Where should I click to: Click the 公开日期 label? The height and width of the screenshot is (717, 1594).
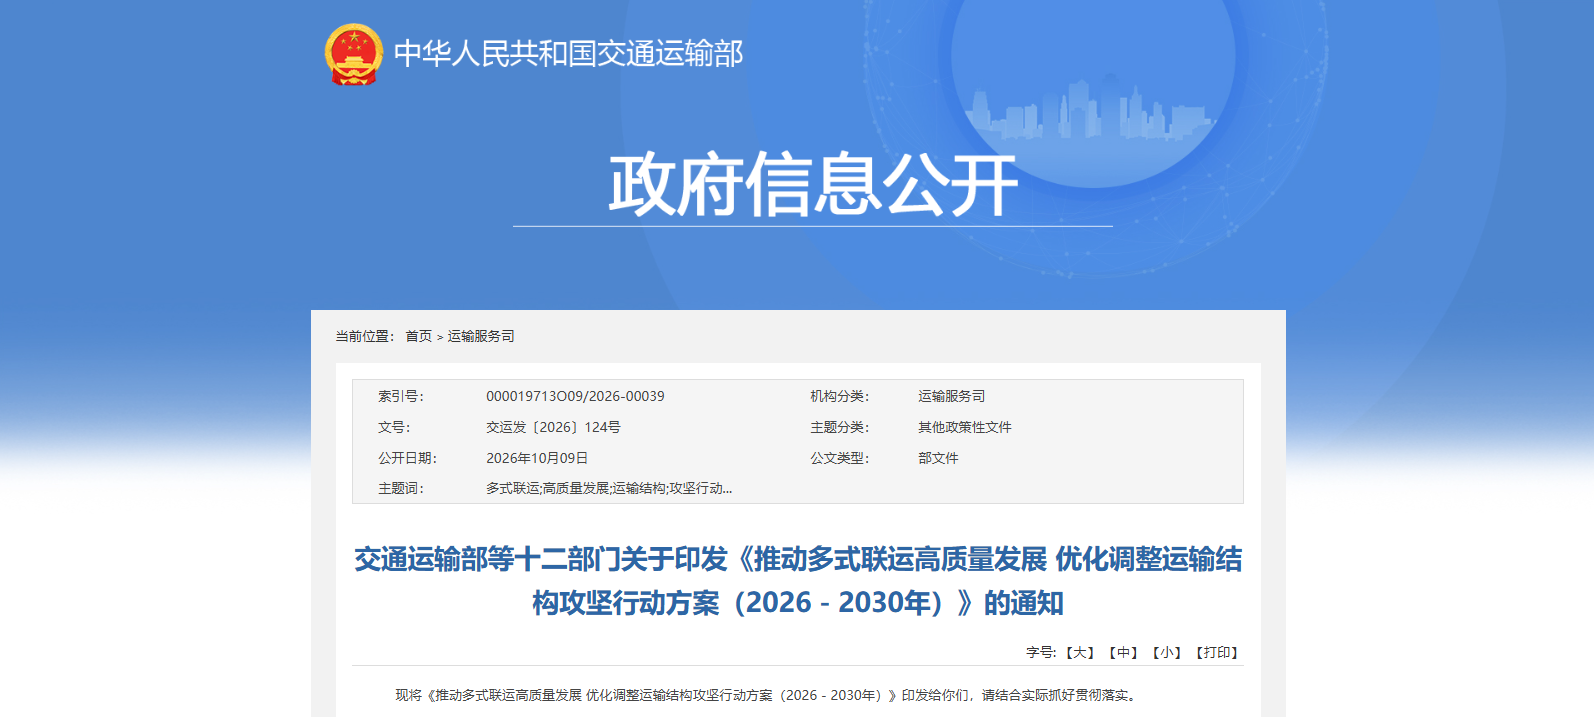click(x=408, y=458)
